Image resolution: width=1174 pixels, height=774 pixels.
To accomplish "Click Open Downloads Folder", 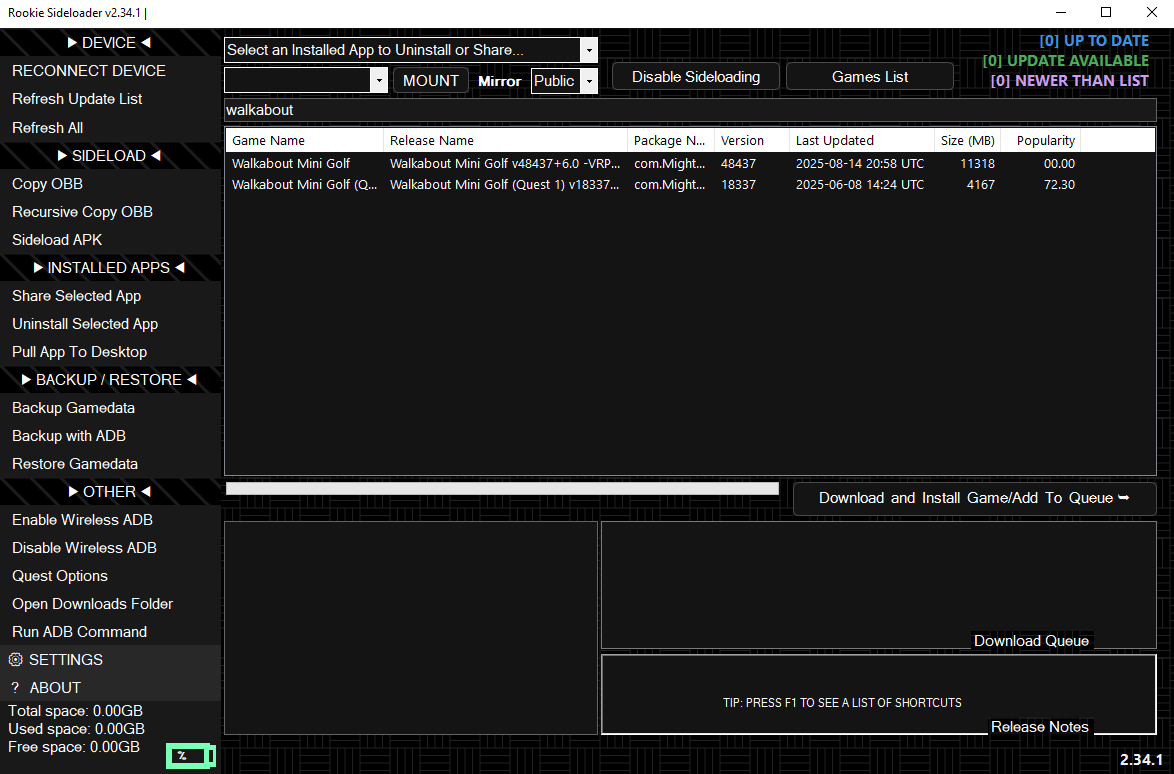I will tap(111, 603).
